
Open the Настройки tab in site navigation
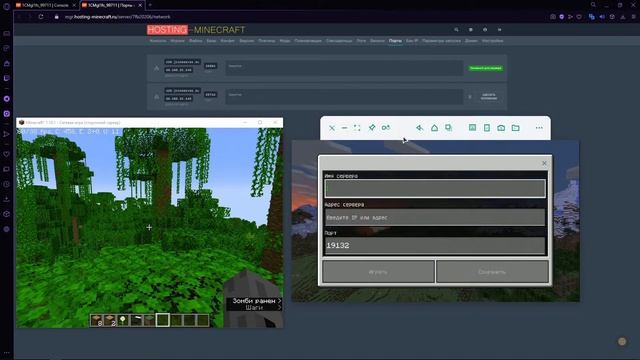[492, 41]
